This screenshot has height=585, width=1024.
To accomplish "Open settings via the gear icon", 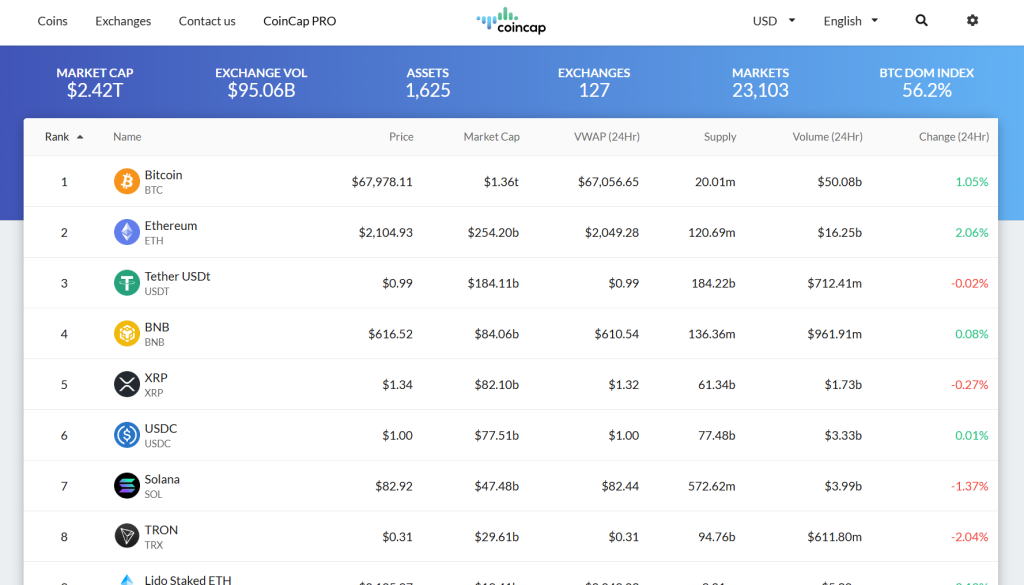I will (x=972, y=21).
